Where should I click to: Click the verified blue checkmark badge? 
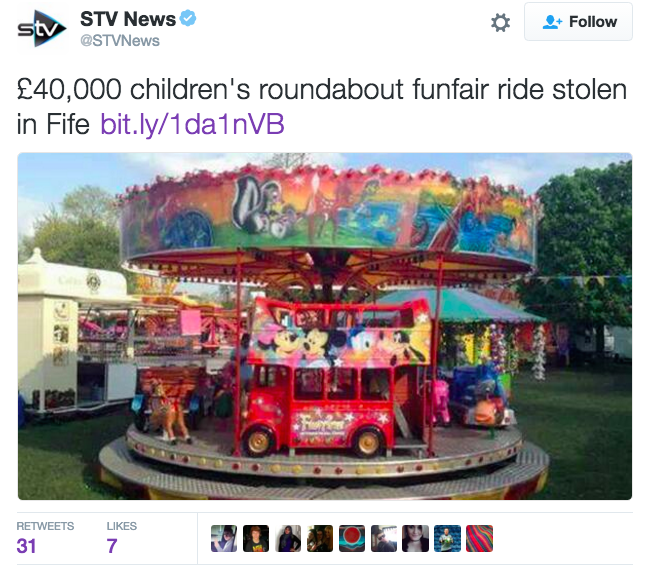pos(188,19)
